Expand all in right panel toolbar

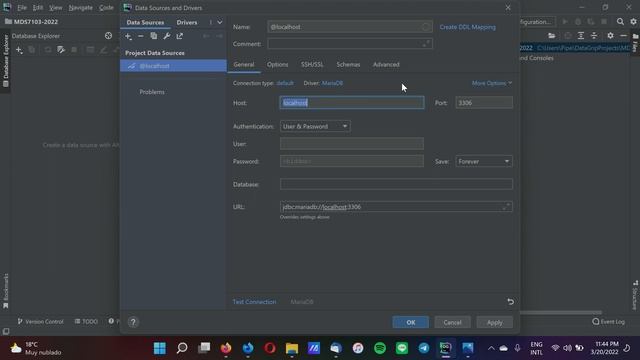pos(581,36)
